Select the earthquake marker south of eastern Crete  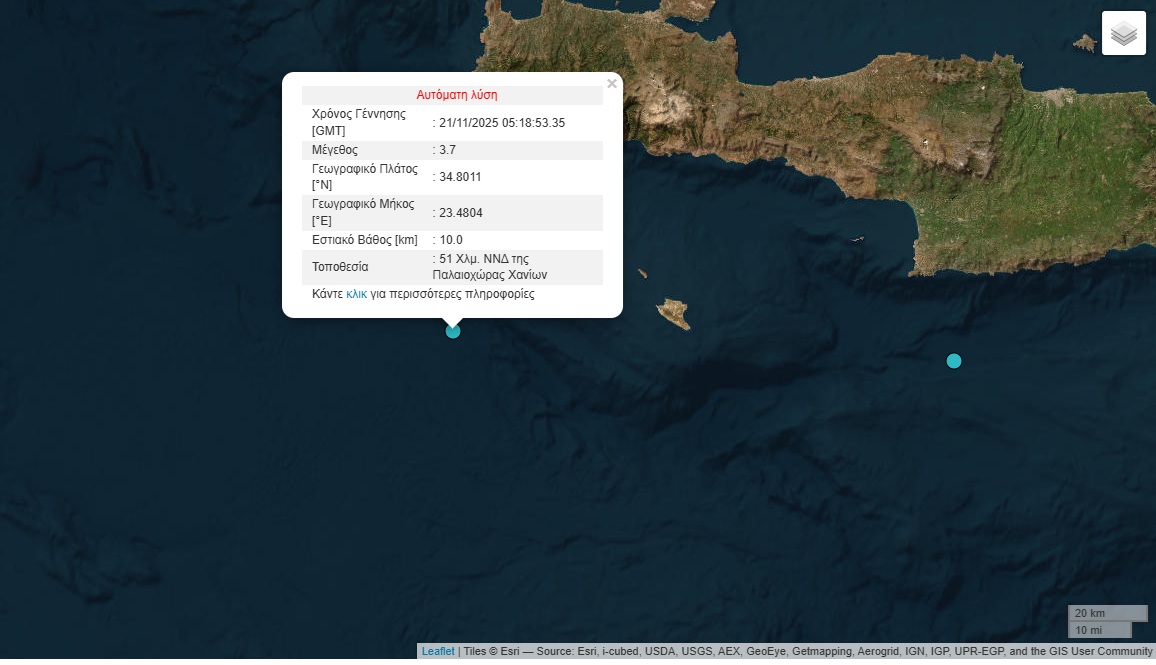[954, 361]
